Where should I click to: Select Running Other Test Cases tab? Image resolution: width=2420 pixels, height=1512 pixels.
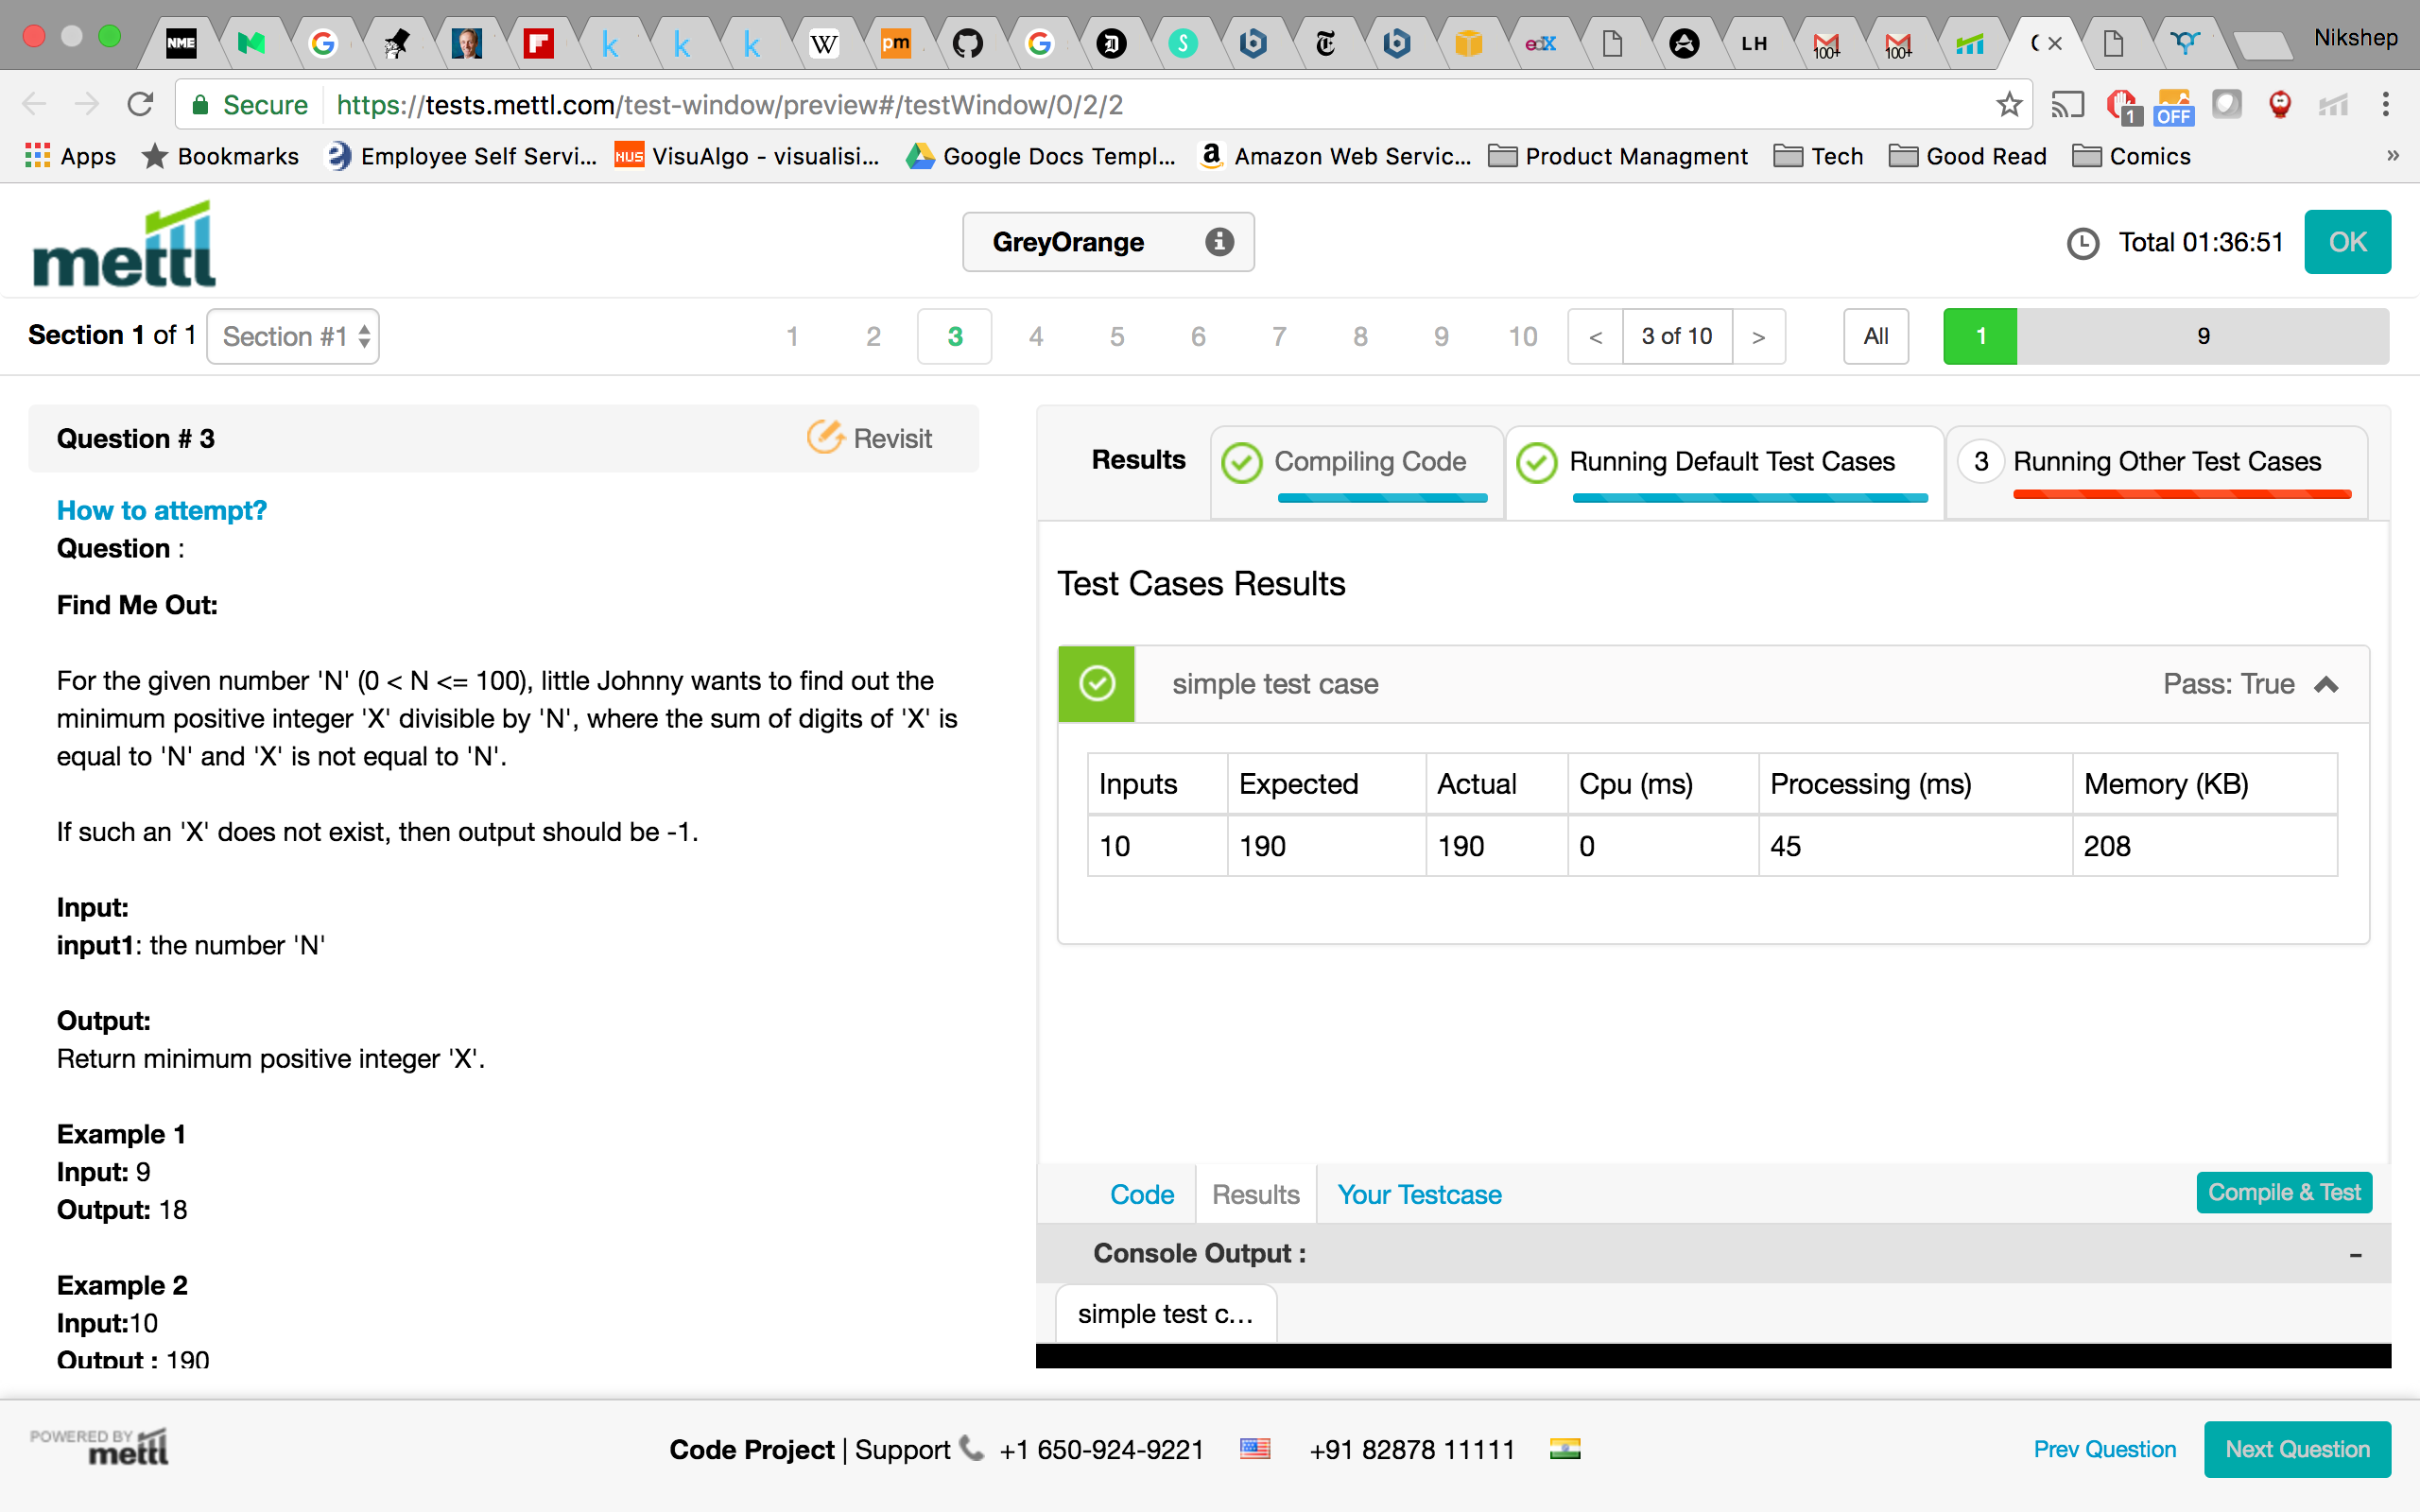2158,473
